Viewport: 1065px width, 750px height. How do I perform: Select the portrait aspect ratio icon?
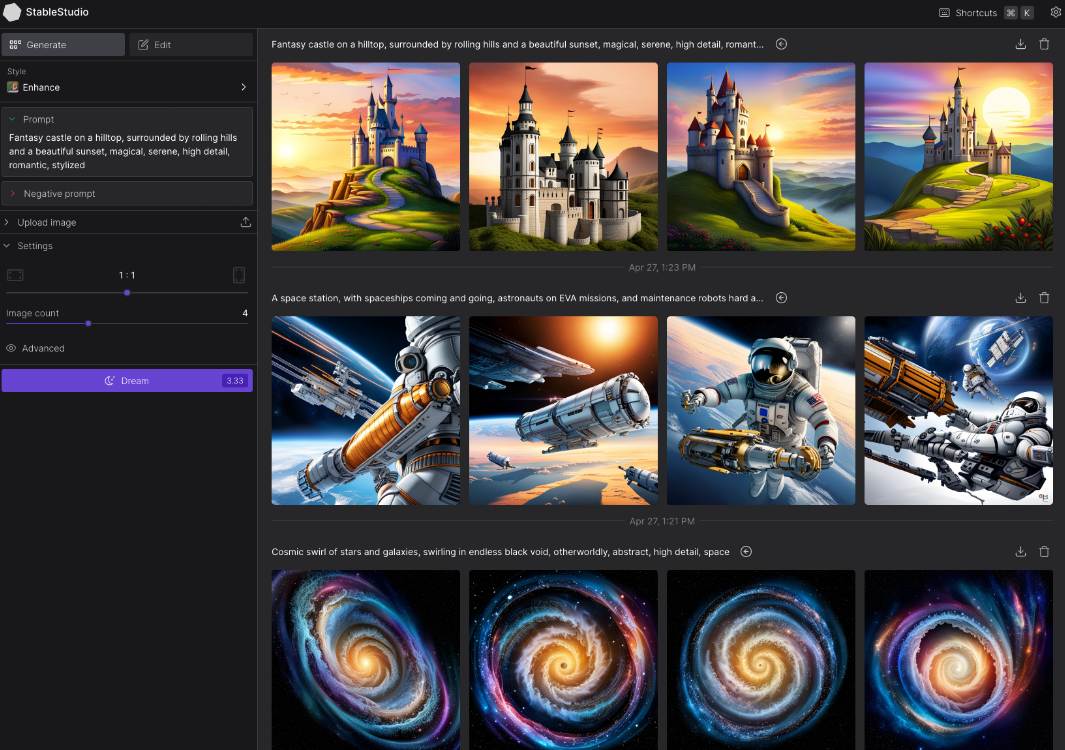[x=239, y=275]
